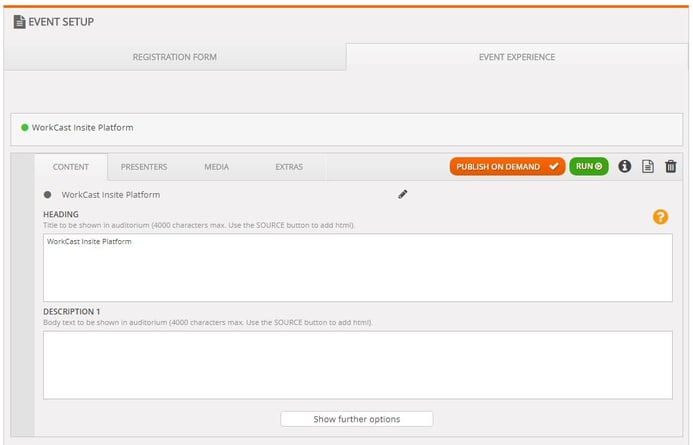Click the DESCRIPTION 1 label
Viewport: 693px width, 445px height.
[72, 312]
